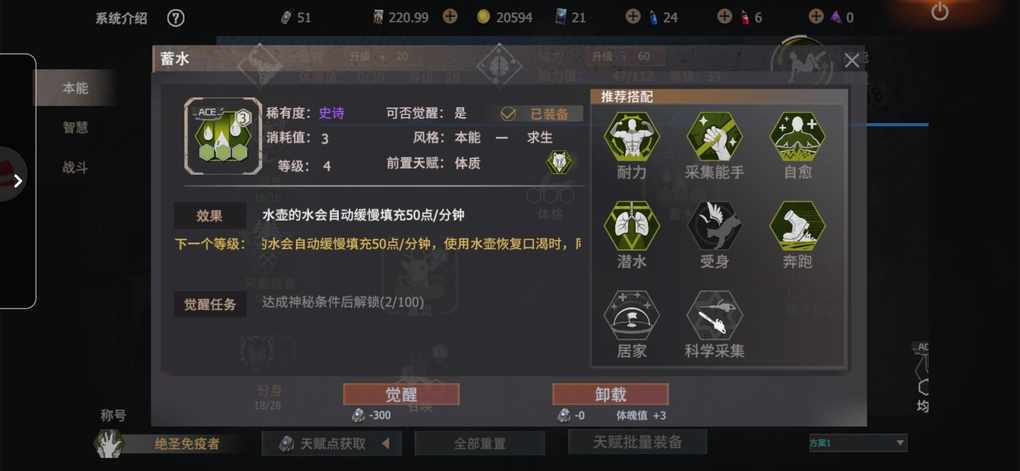Toggle the 已装备 equipped checkbox

click(508, 114)
